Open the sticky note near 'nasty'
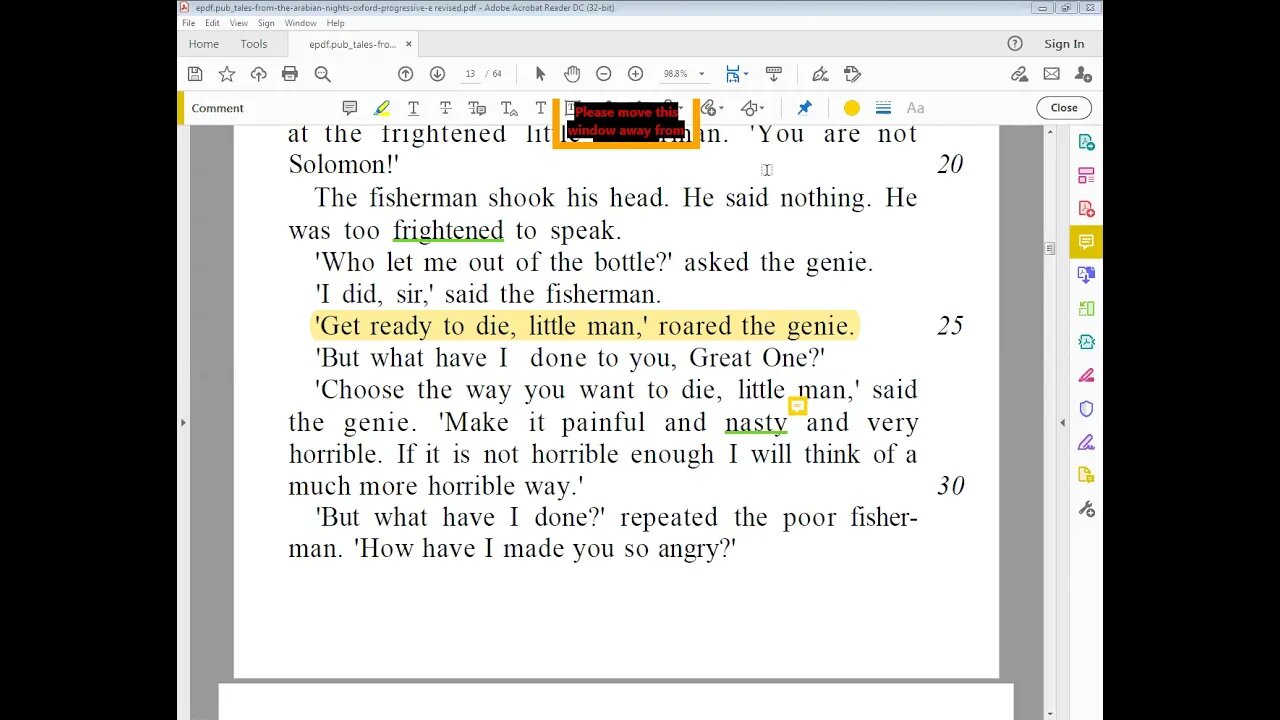Viewport: 1280px width, 720px height. click(x=797, y=406)
